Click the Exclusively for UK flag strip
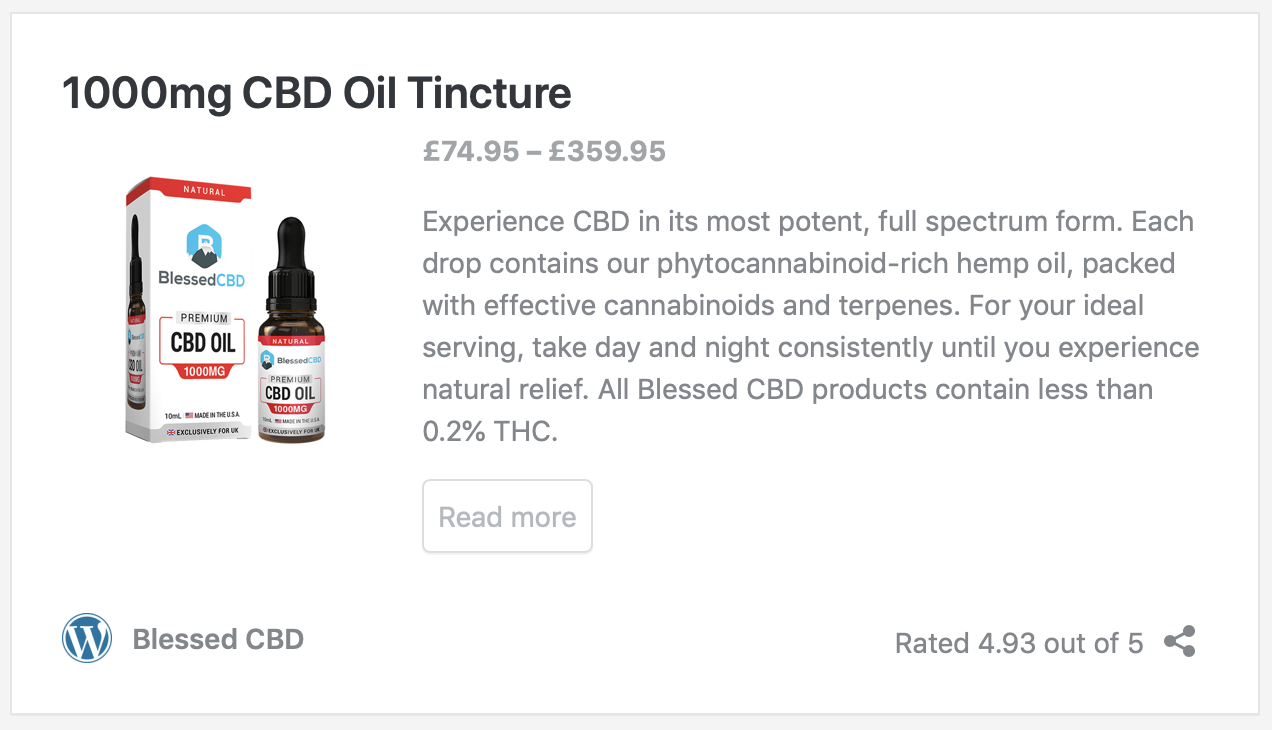Viewport: 1272px width, 730px height. point(202,431)
